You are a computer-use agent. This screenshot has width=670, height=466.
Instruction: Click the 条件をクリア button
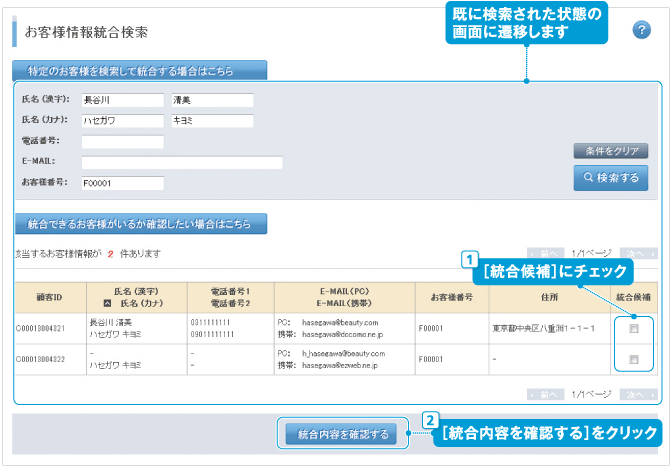[610, 151]
